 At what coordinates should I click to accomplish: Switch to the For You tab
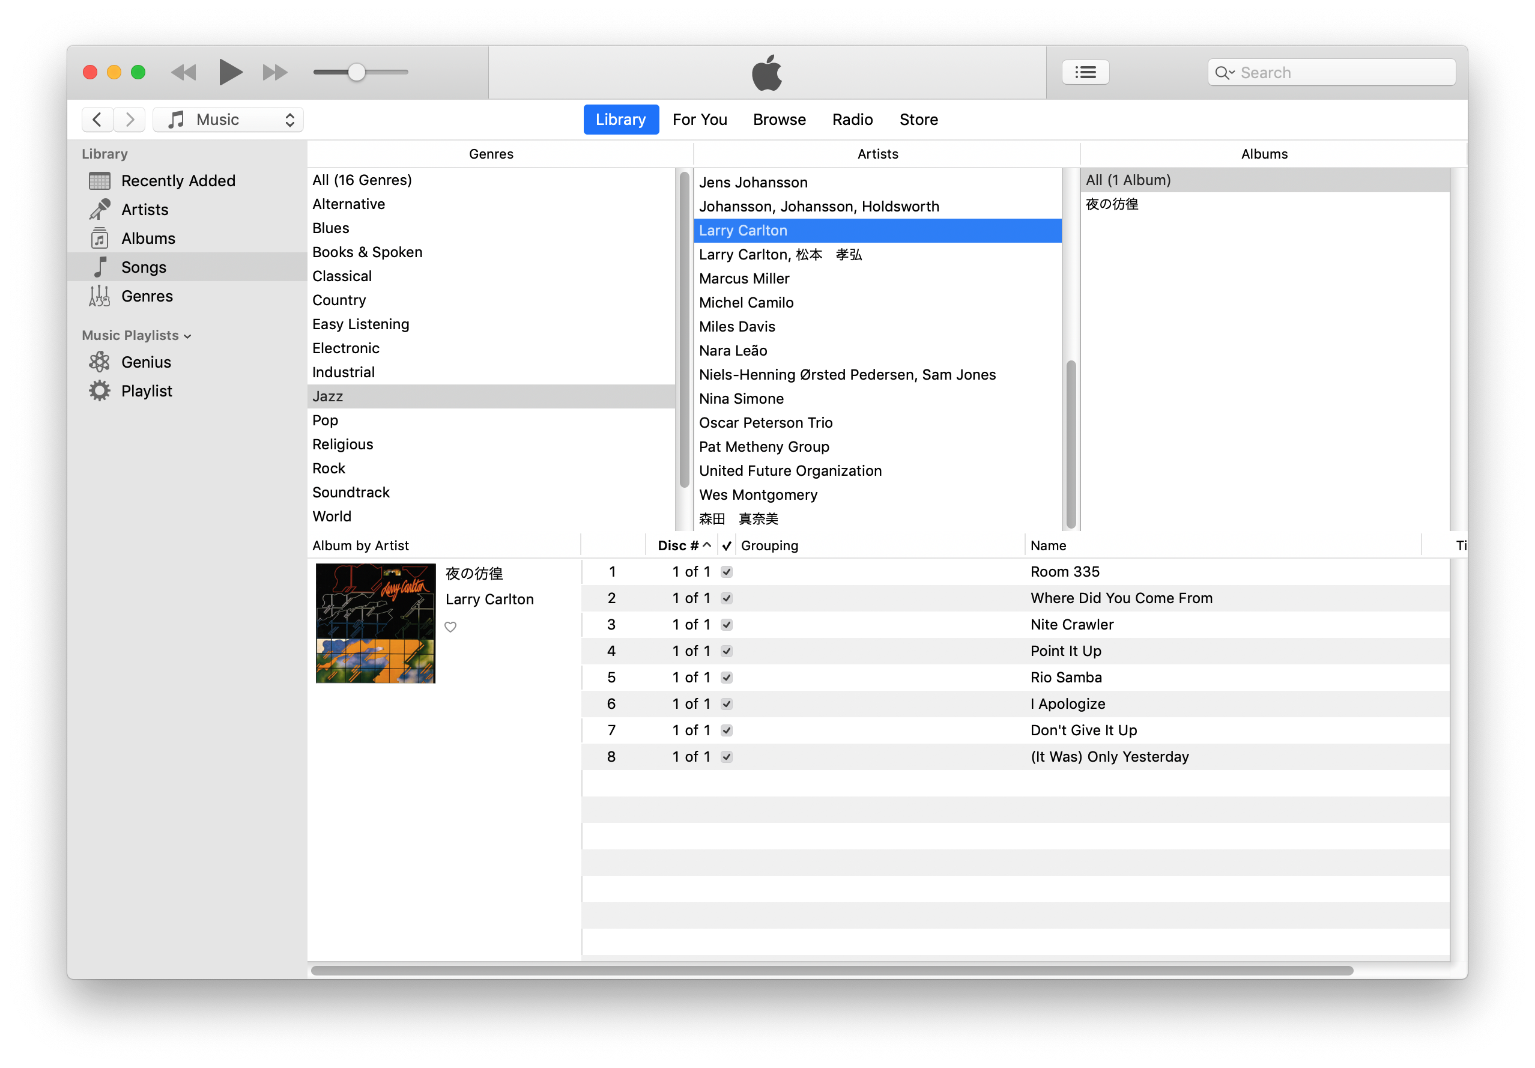pyautogui.click(x=700, y=120)
